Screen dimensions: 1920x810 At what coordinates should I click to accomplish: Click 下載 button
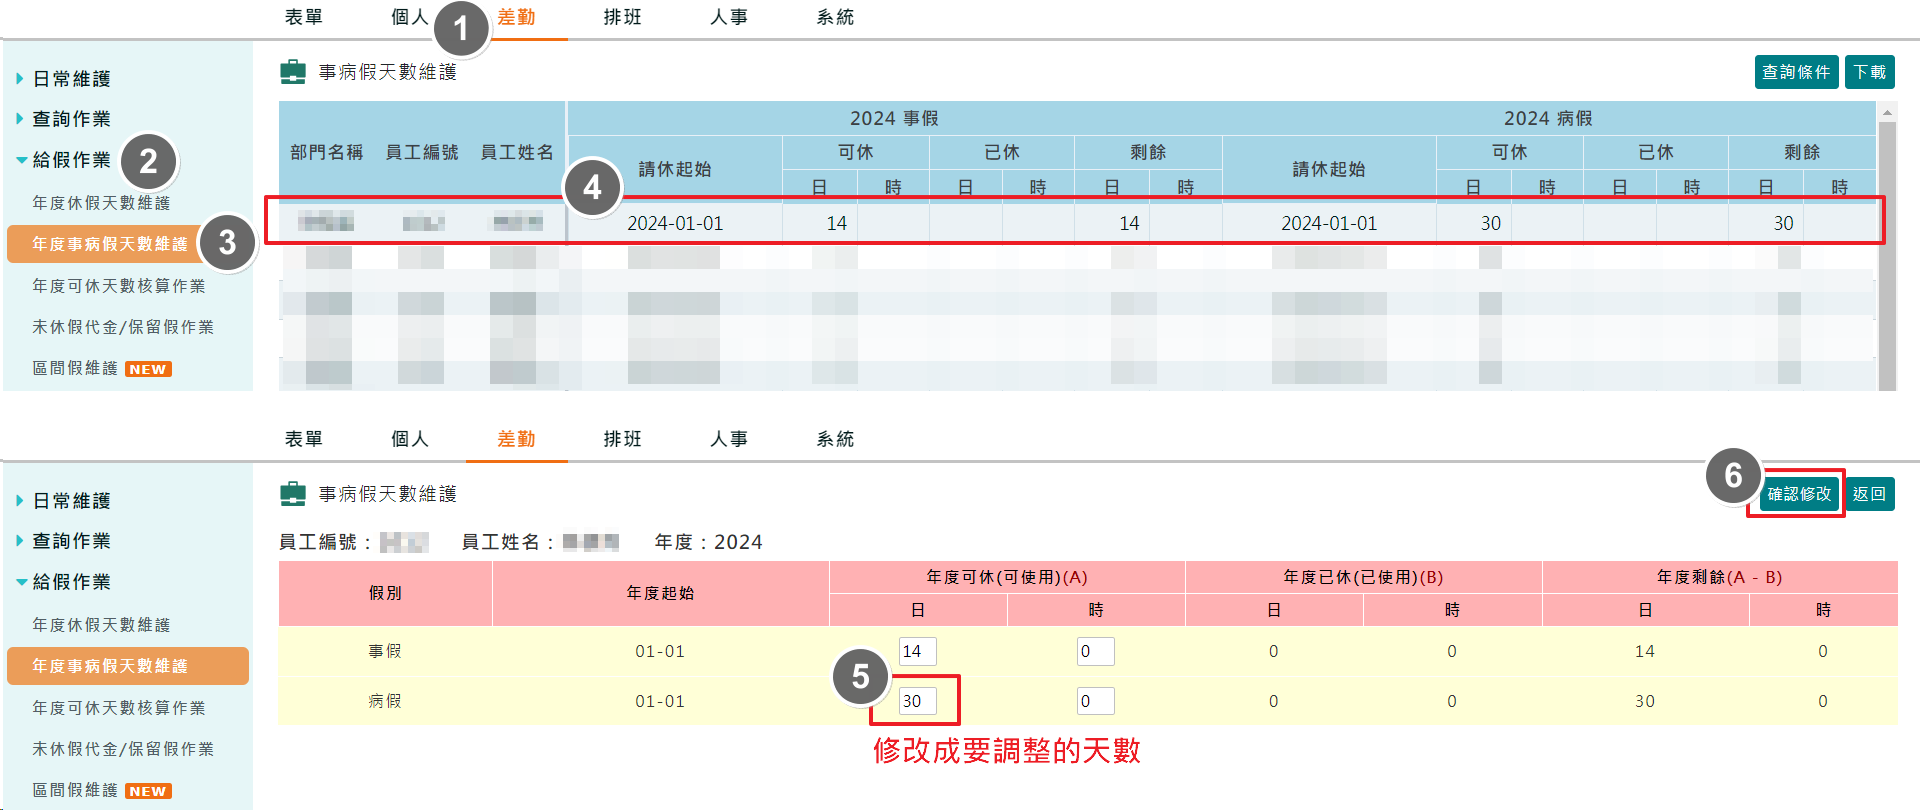(x=1869, y=72)
